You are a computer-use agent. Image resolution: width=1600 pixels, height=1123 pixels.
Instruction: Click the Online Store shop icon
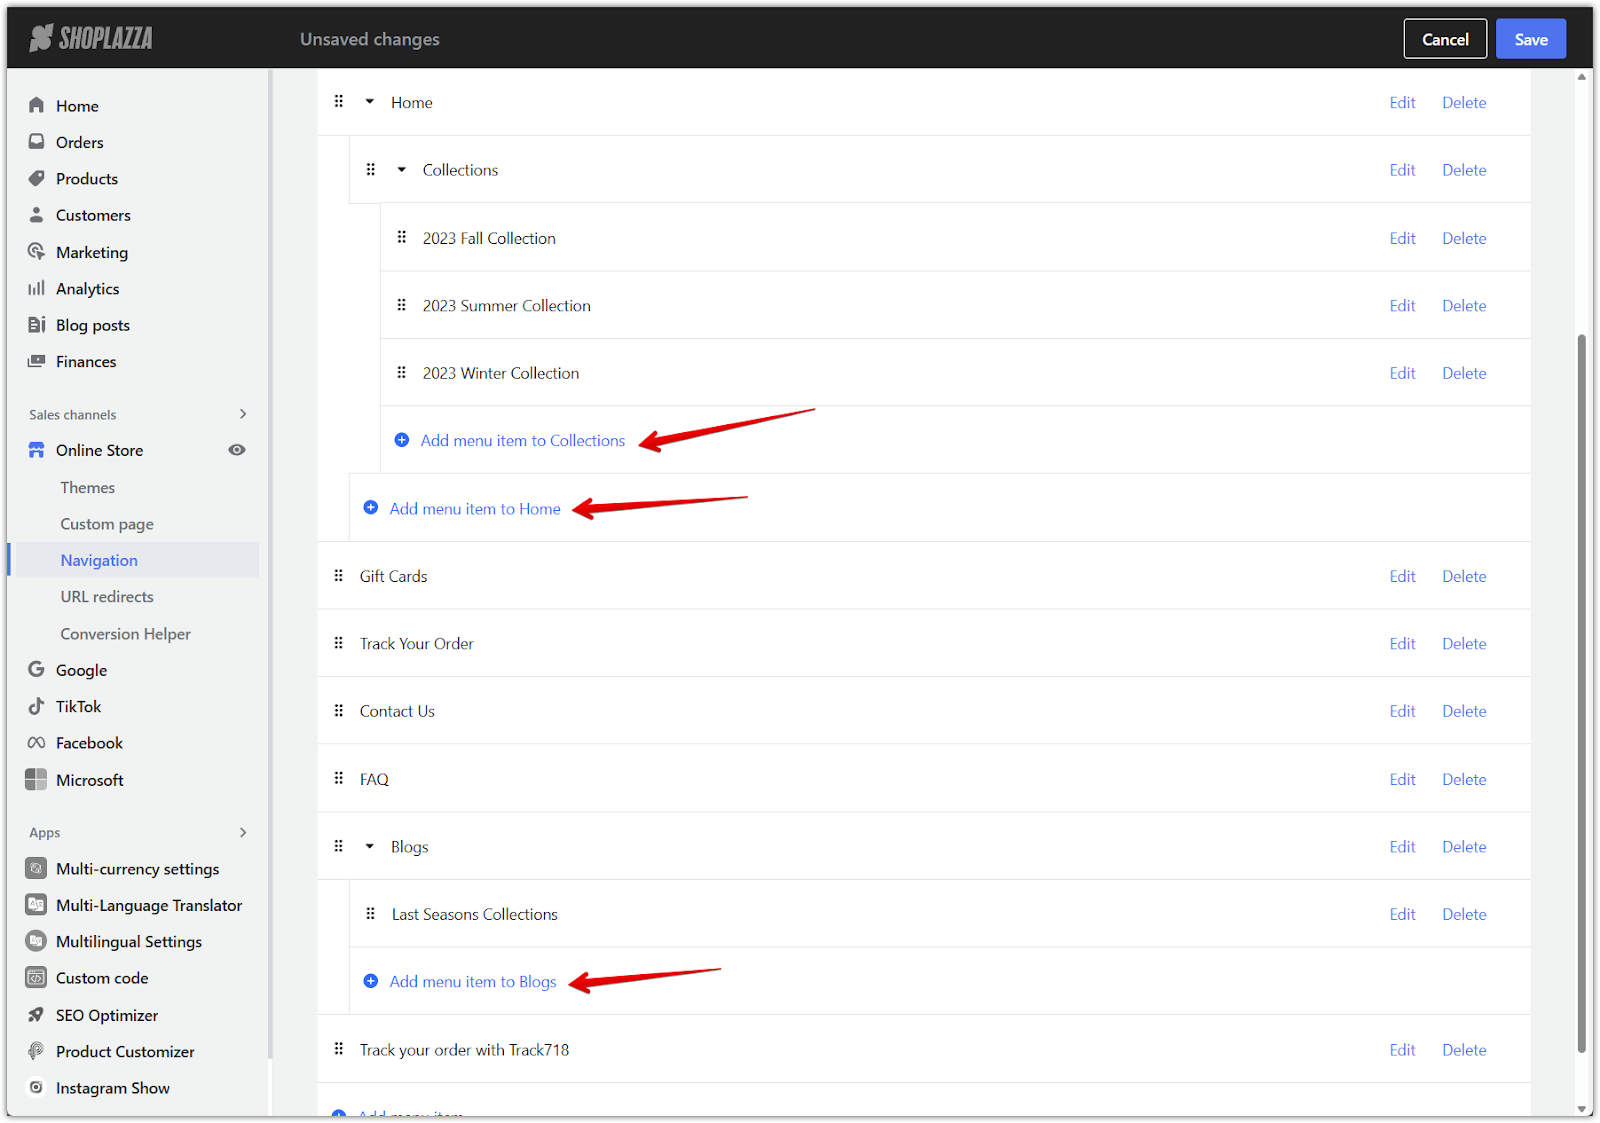(37, 450)
